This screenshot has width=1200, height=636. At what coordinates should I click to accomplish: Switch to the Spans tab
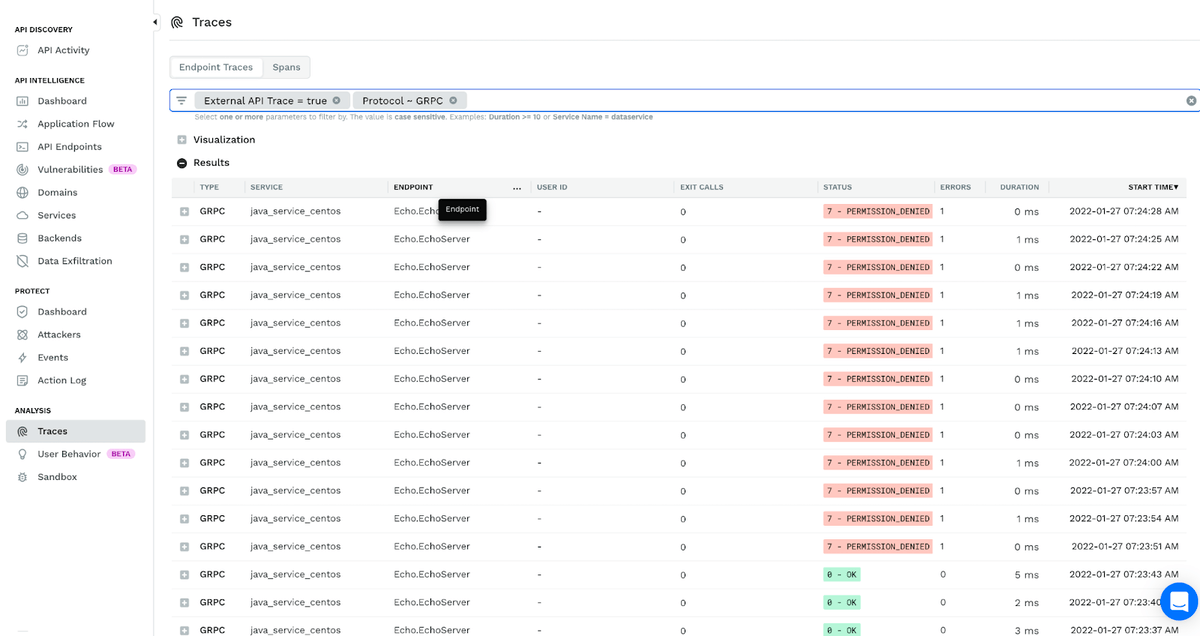click(287, 67)
